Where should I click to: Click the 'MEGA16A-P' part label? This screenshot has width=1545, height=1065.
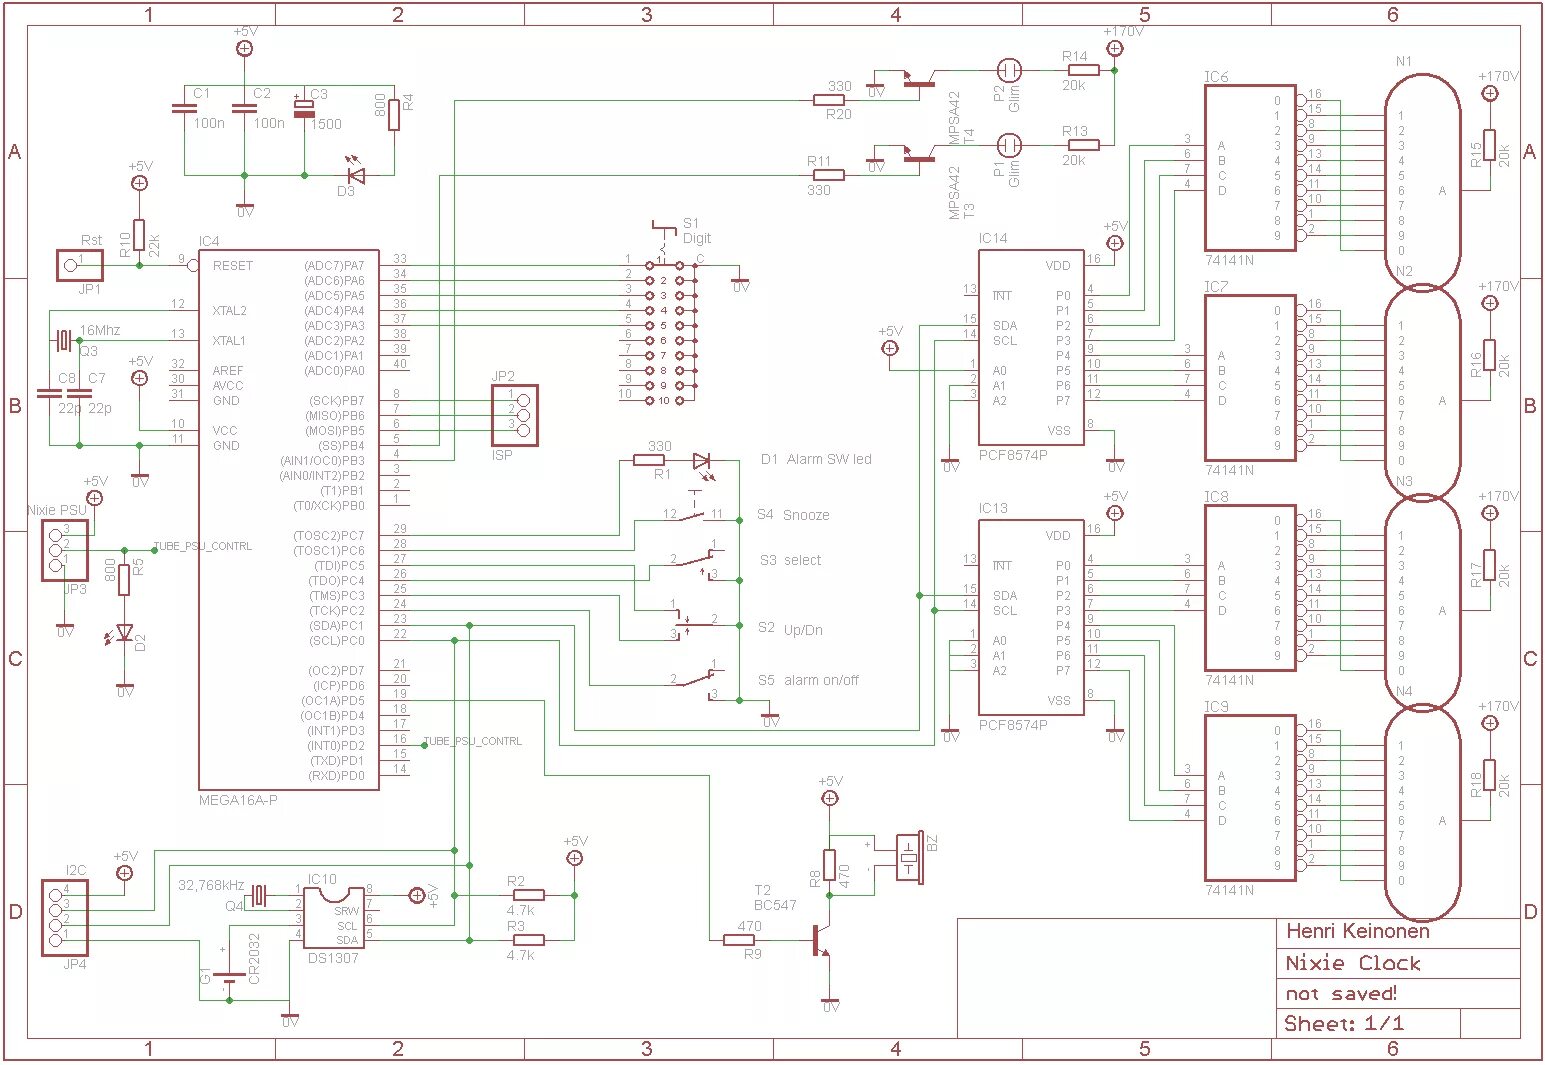coord(238,801)
